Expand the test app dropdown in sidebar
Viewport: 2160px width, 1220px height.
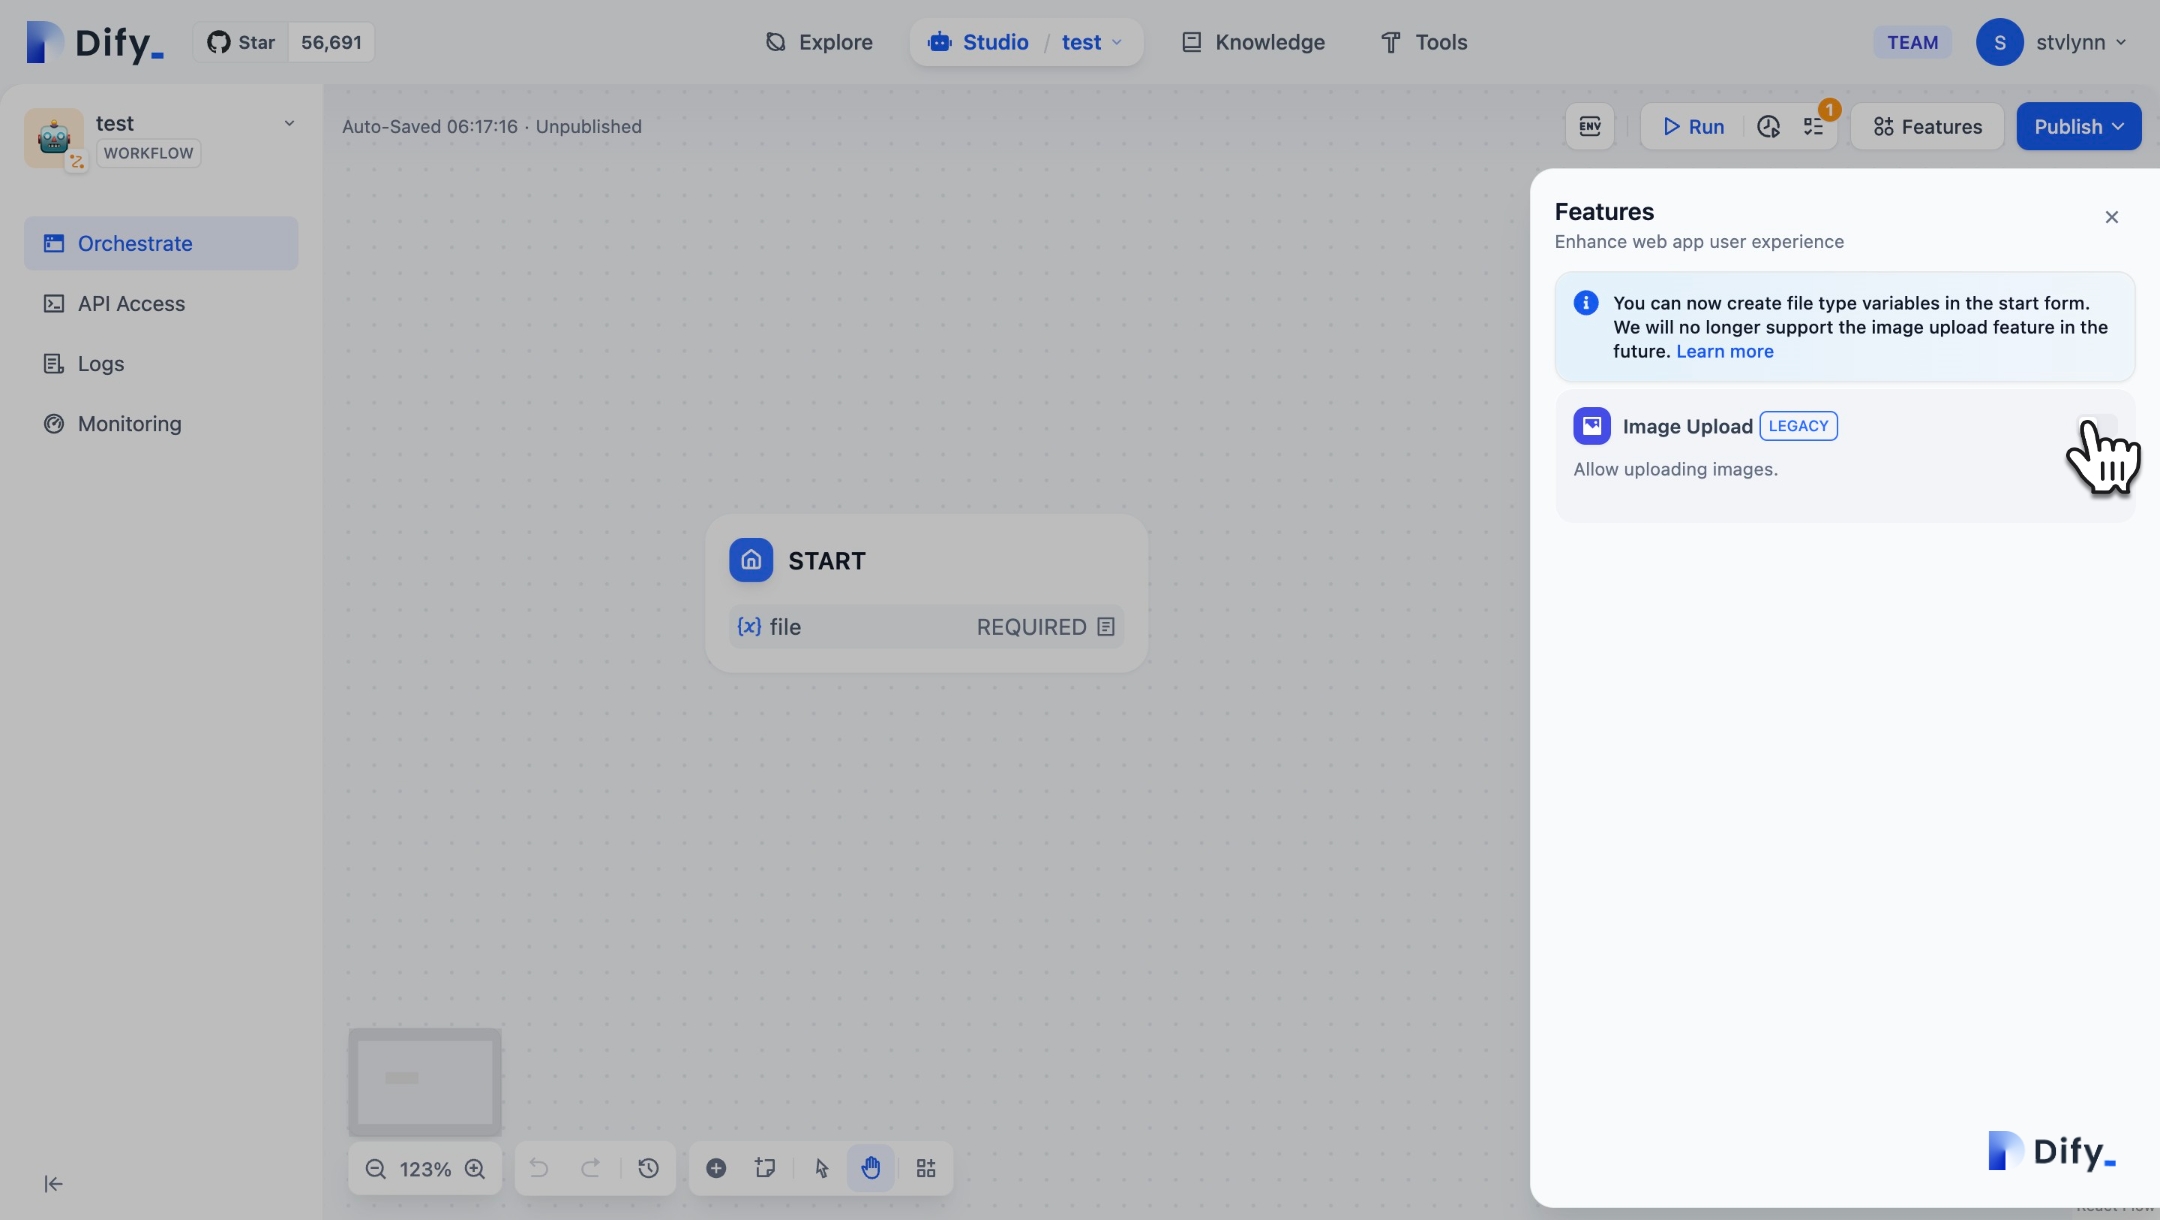(x=289, y=124)
